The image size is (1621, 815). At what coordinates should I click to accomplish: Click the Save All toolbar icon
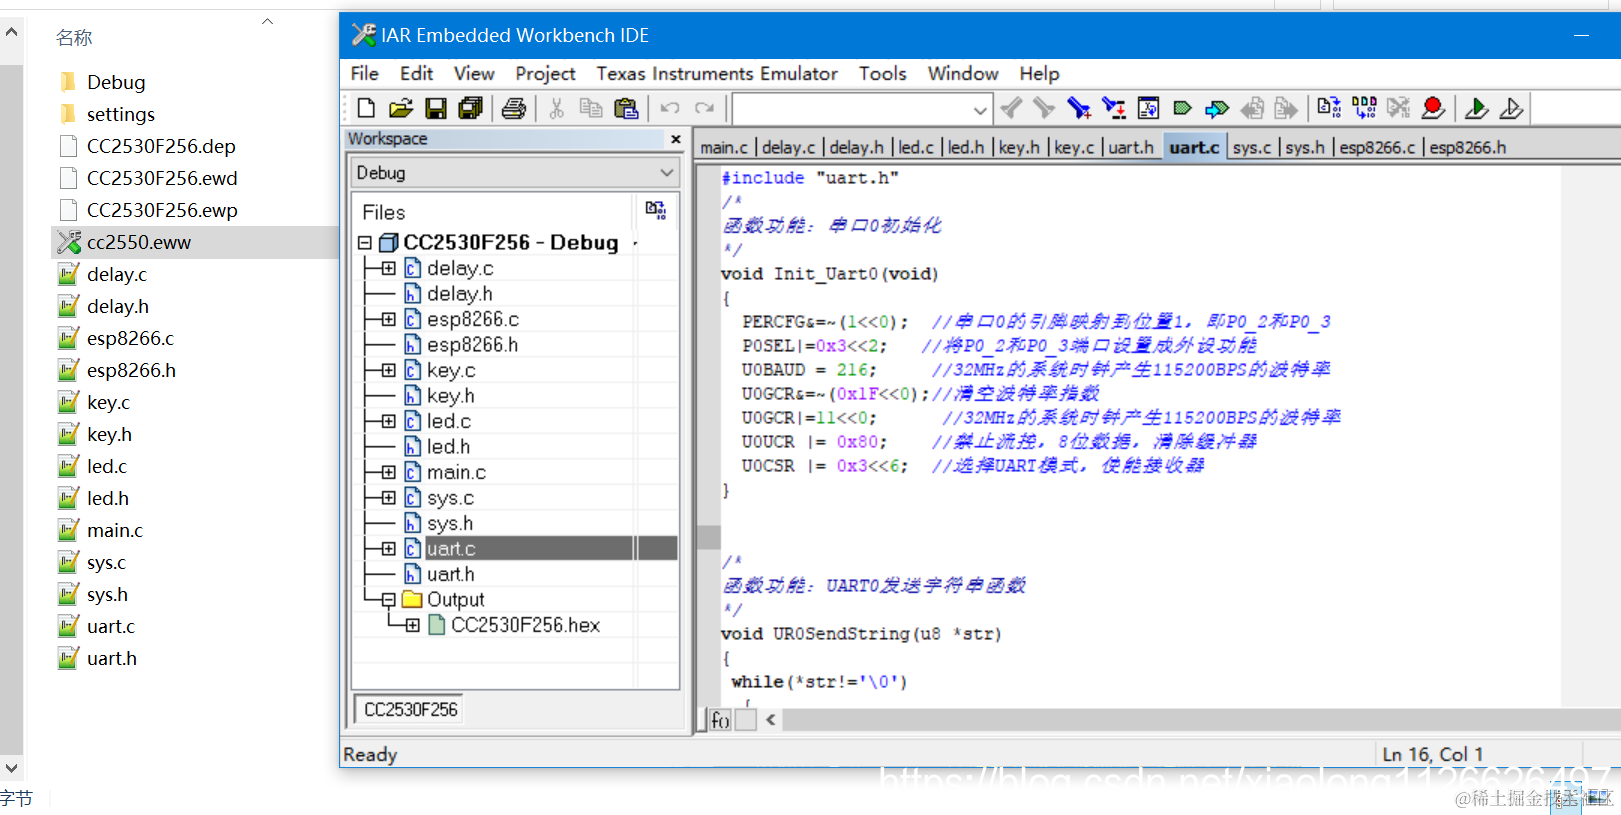click(470, 108)
